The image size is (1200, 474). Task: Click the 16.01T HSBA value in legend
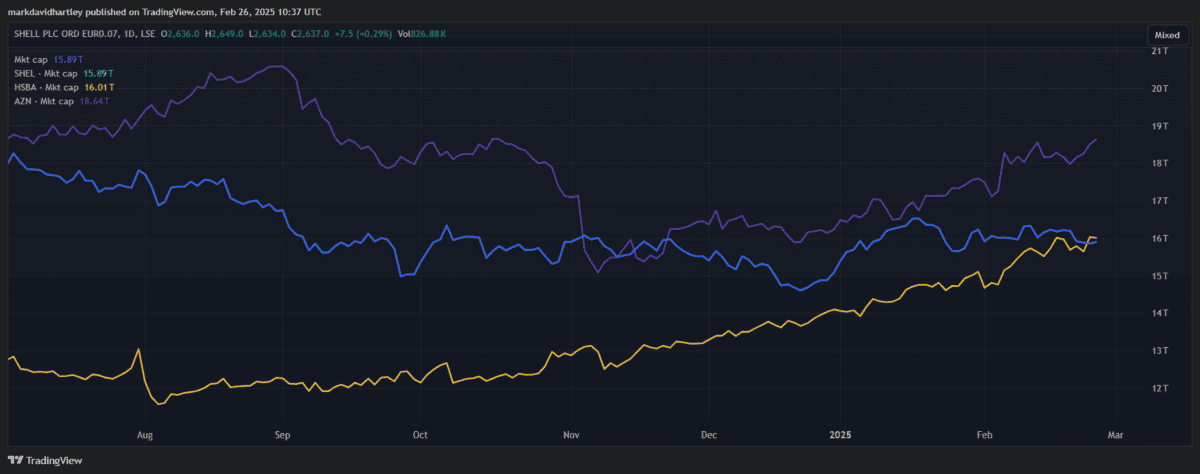94,87
